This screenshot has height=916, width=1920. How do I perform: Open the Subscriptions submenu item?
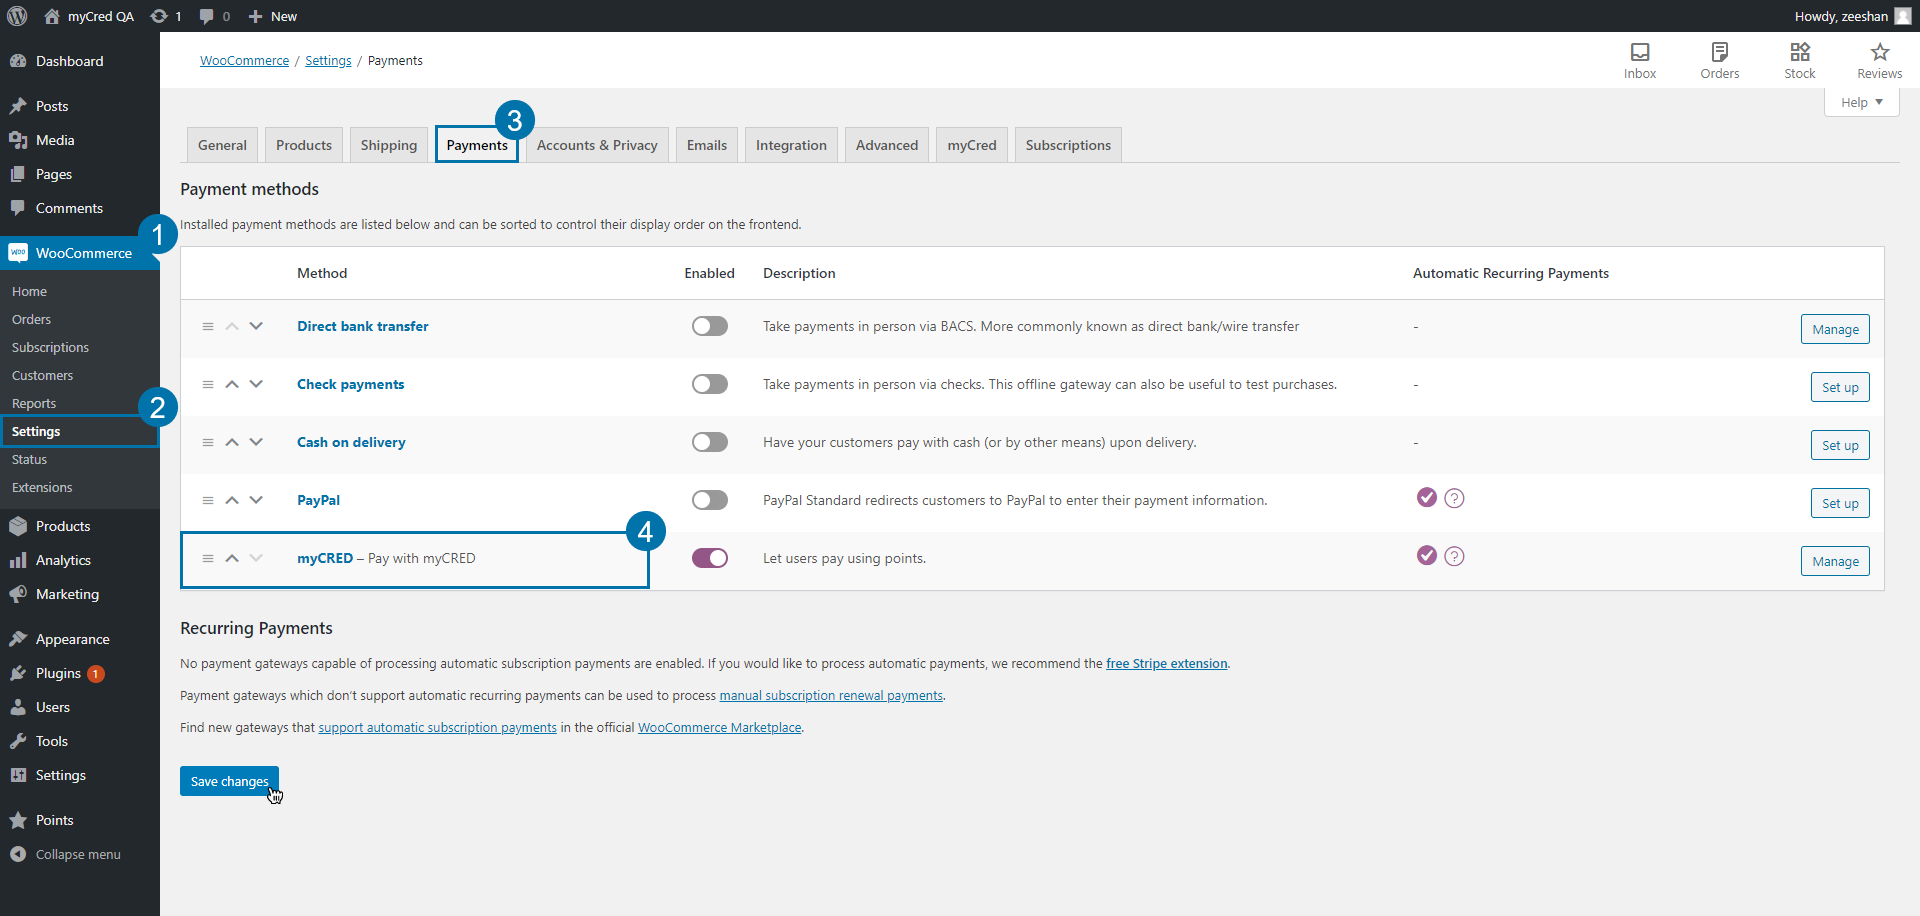[50, 347]
